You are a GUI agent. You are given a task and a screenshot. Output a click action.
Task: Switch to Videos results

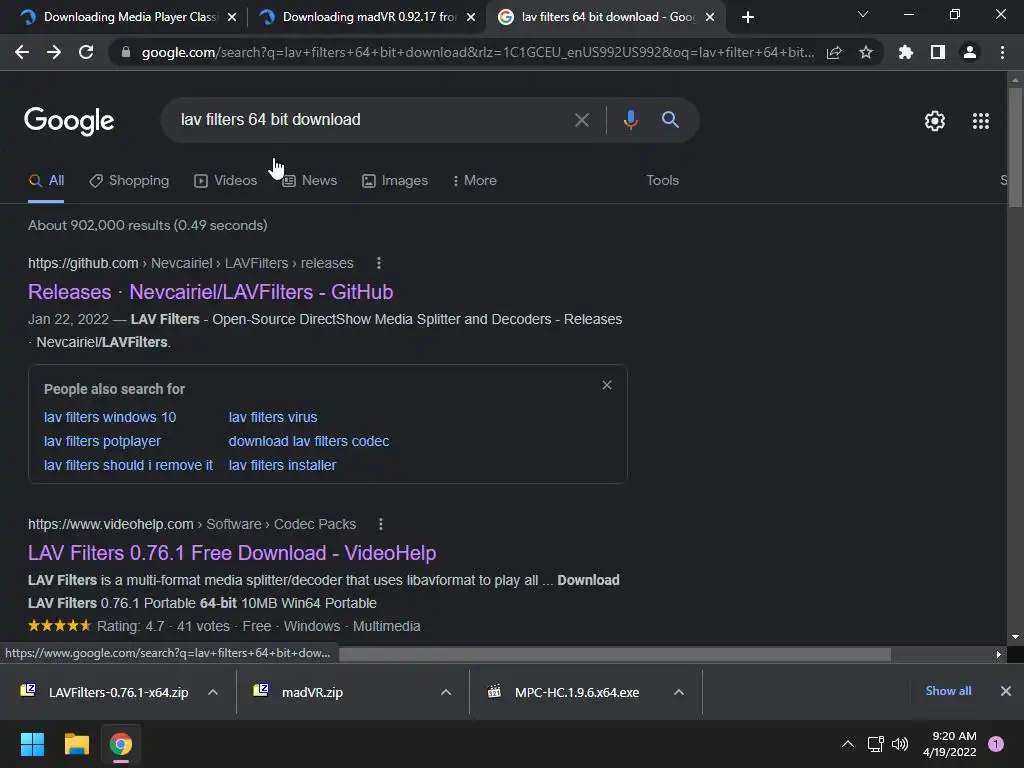[x=226, y=181]
